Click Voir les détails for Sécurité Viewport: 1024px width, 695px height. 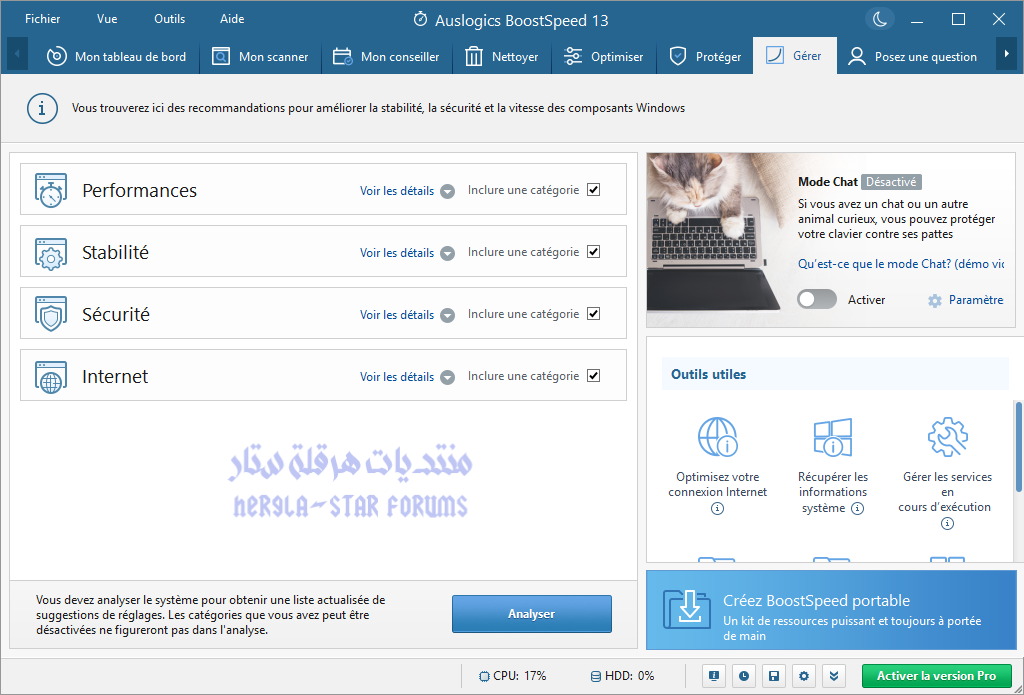[x=397, y=315]
